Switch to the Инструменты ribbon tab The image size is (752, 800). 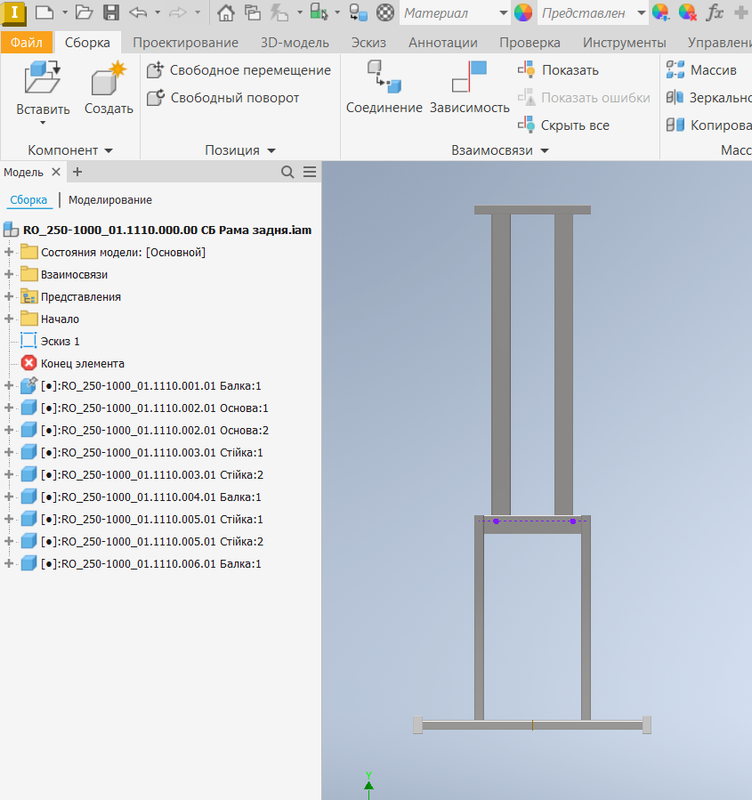point(624,42)
